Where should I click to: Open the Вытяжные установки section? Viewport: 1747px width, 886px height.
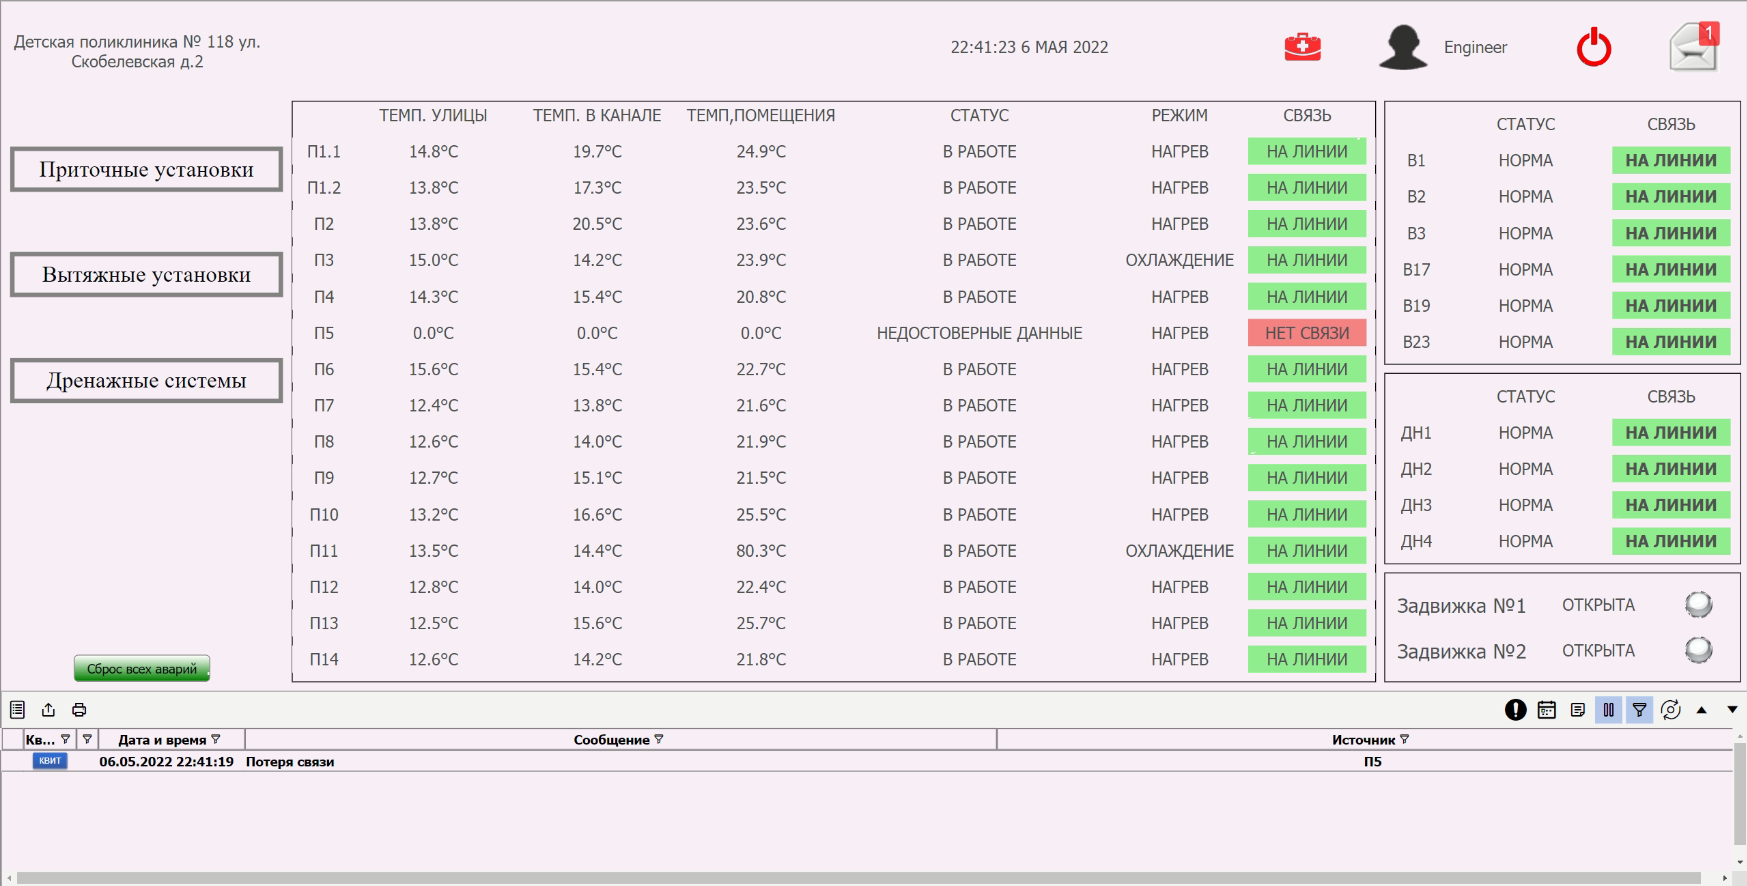pos(146,274)
